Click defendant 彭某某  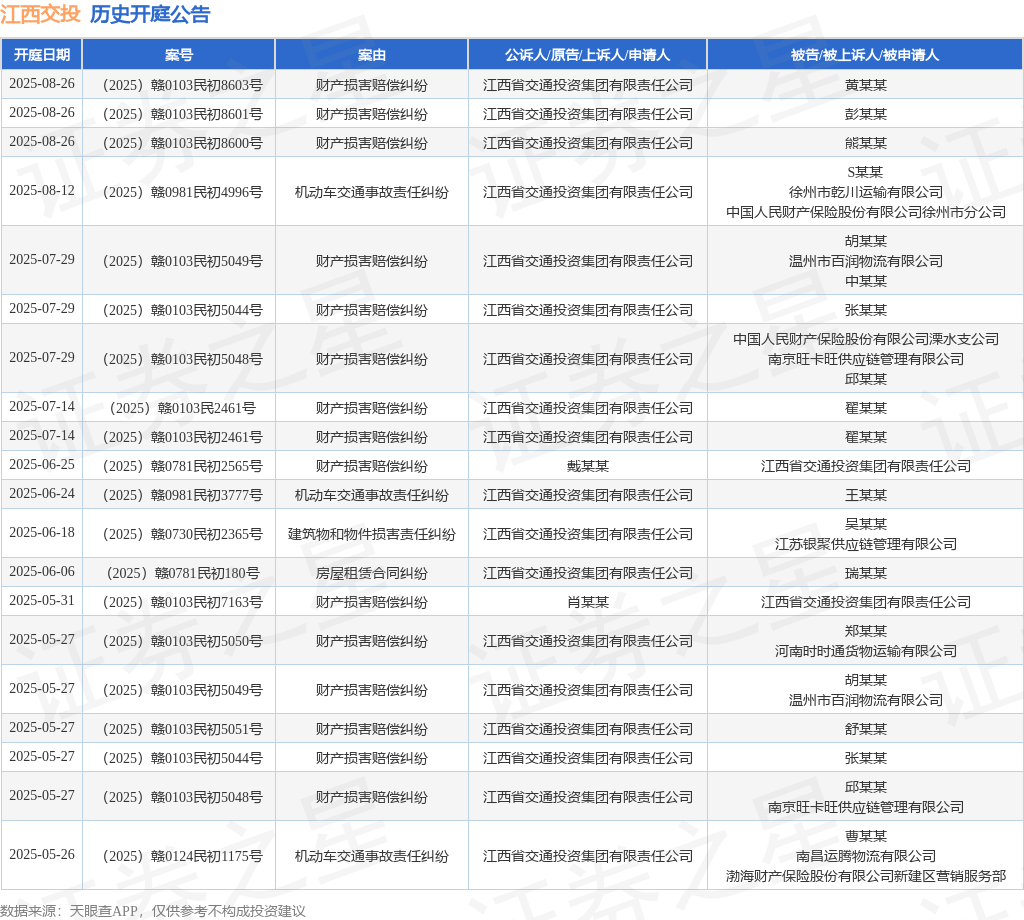(x=865, y=114)
